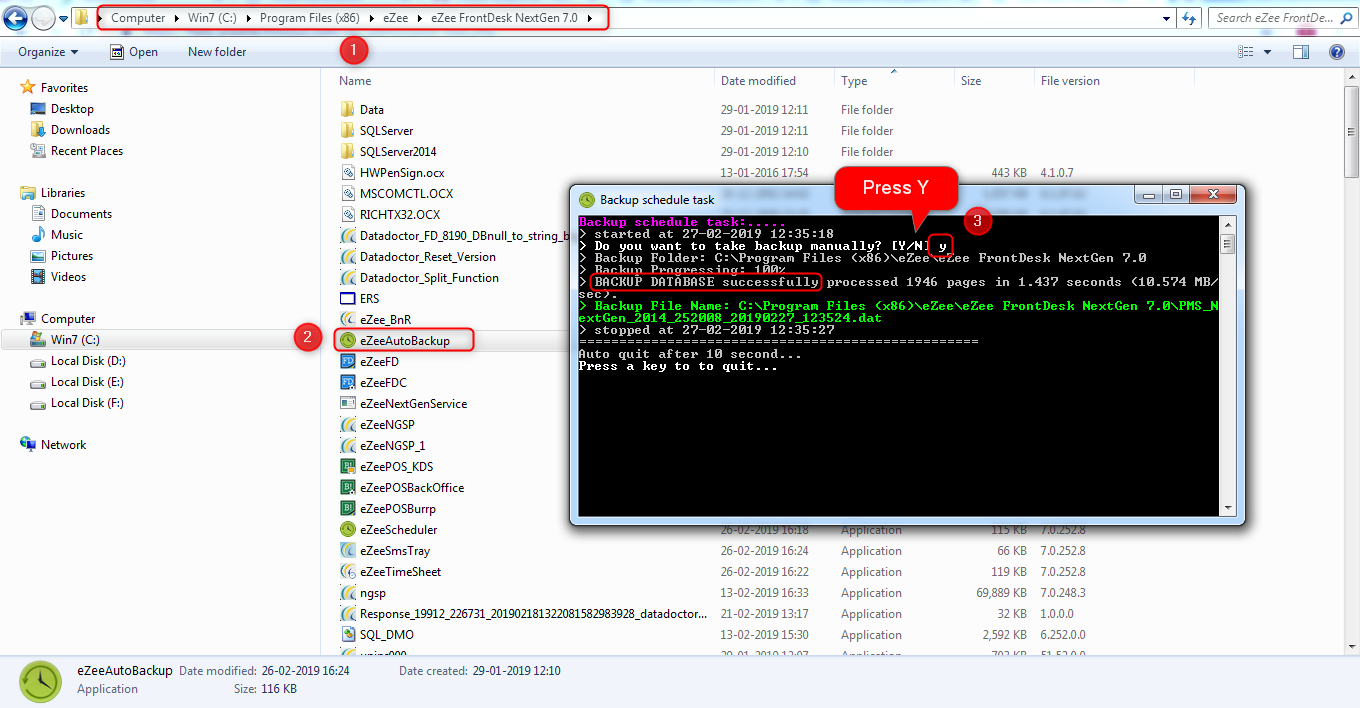Screen dimensions: 1360x708
Task: Change the view with the views icon
Action: tap(1246, 52)
